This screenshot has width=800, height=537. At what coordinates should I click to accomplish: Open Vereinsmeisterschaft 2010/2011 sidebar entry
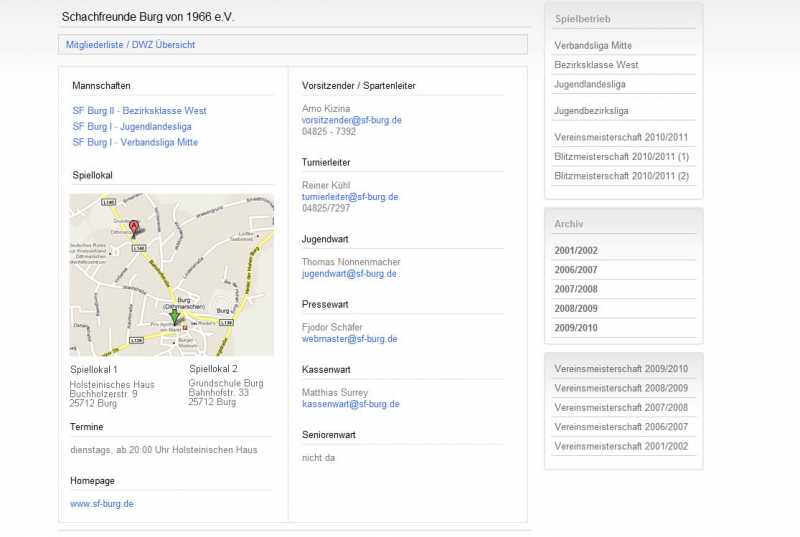point(621,137)
